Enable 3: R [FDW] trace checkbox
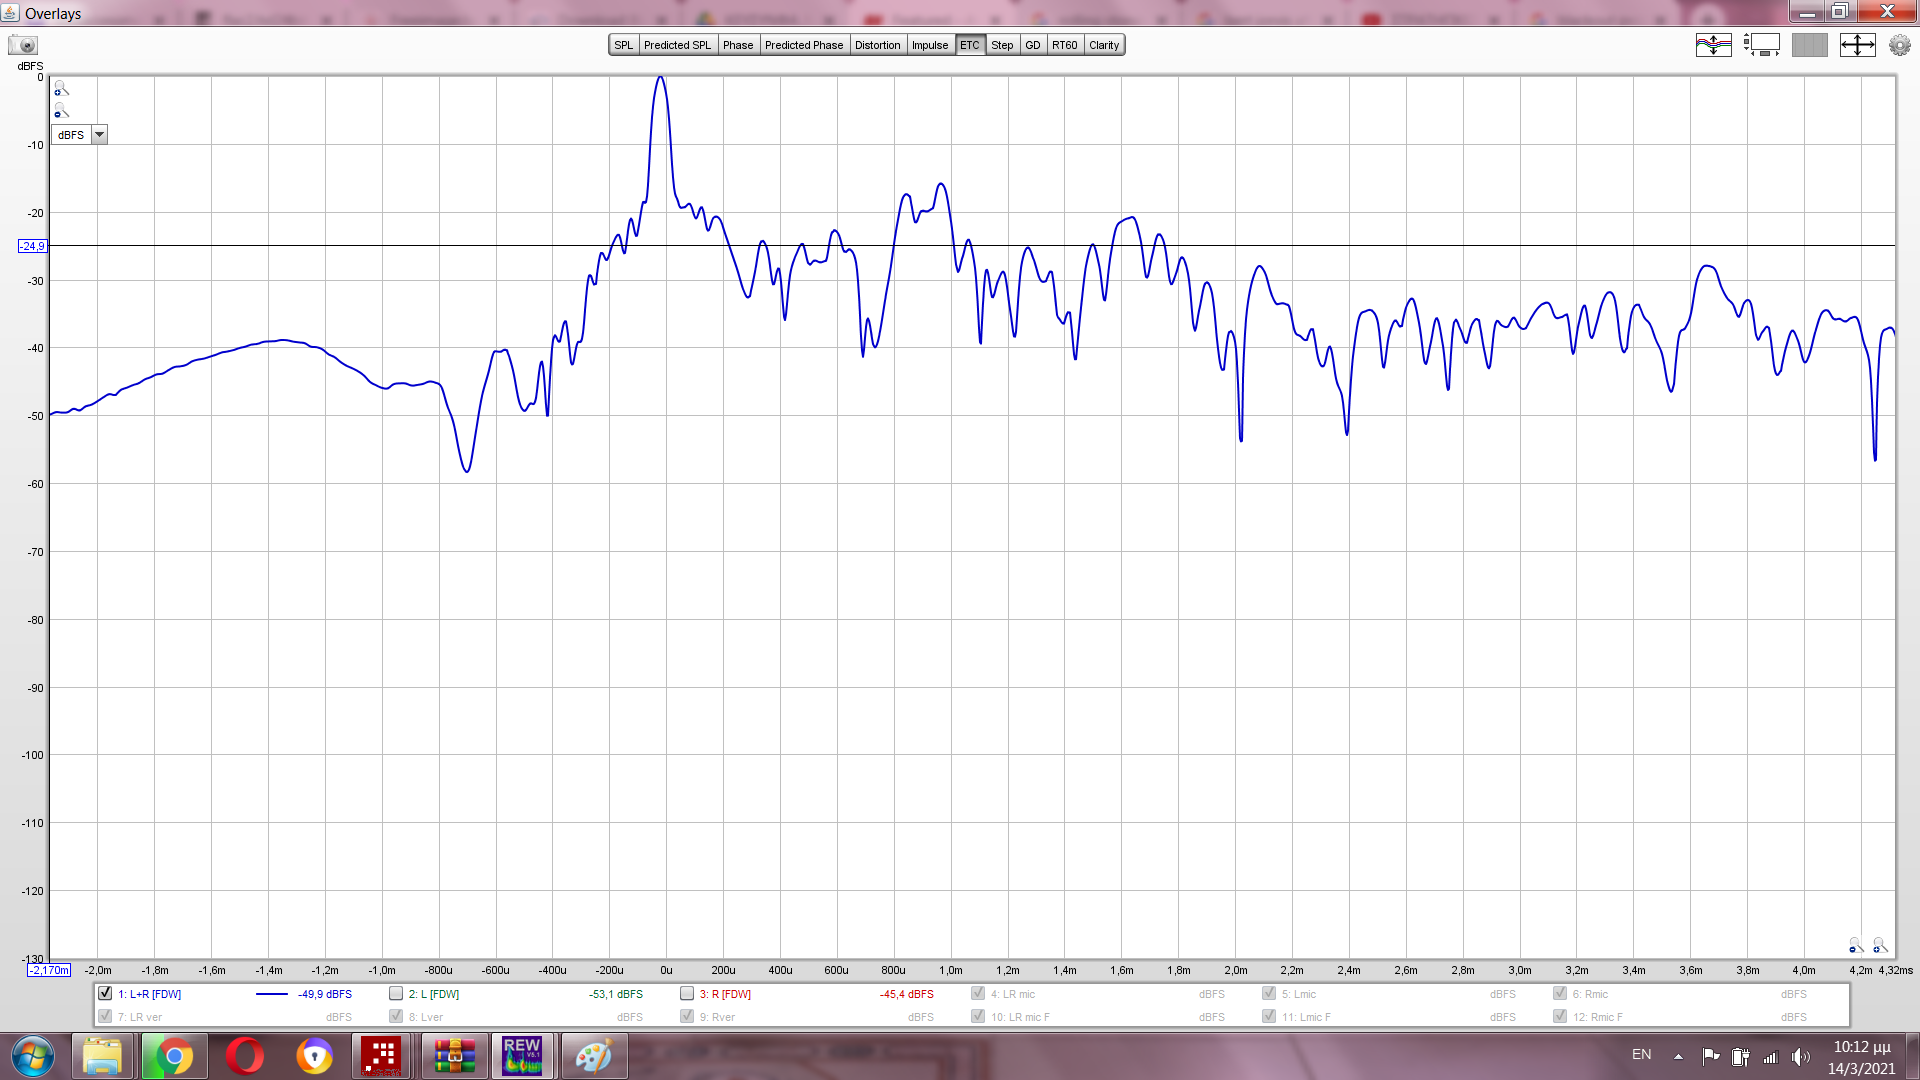1920x1080 pixels. pos(687,994)
